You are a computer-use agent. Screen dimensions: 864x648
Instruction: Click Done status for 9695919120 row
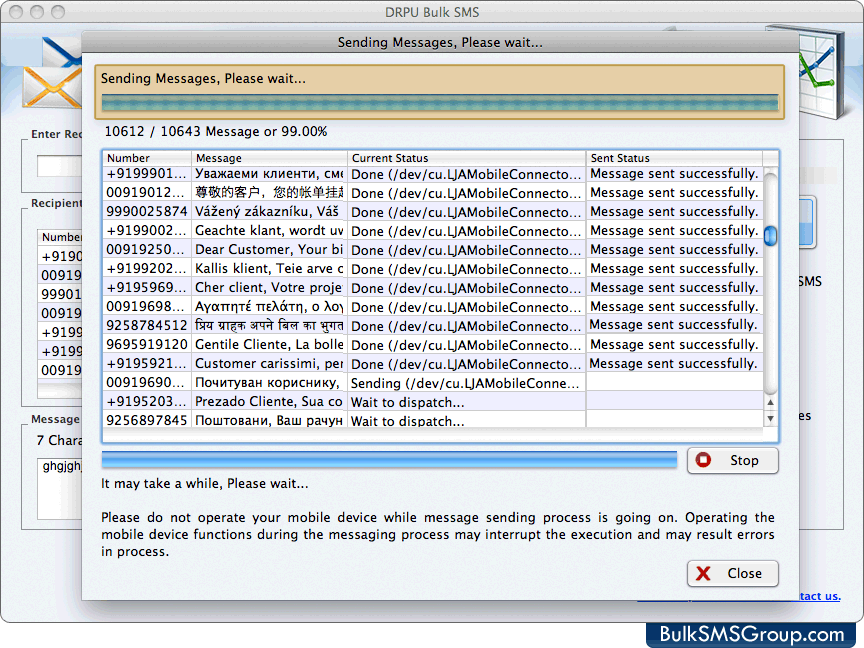pyautogui.click(x=466, y=345)
